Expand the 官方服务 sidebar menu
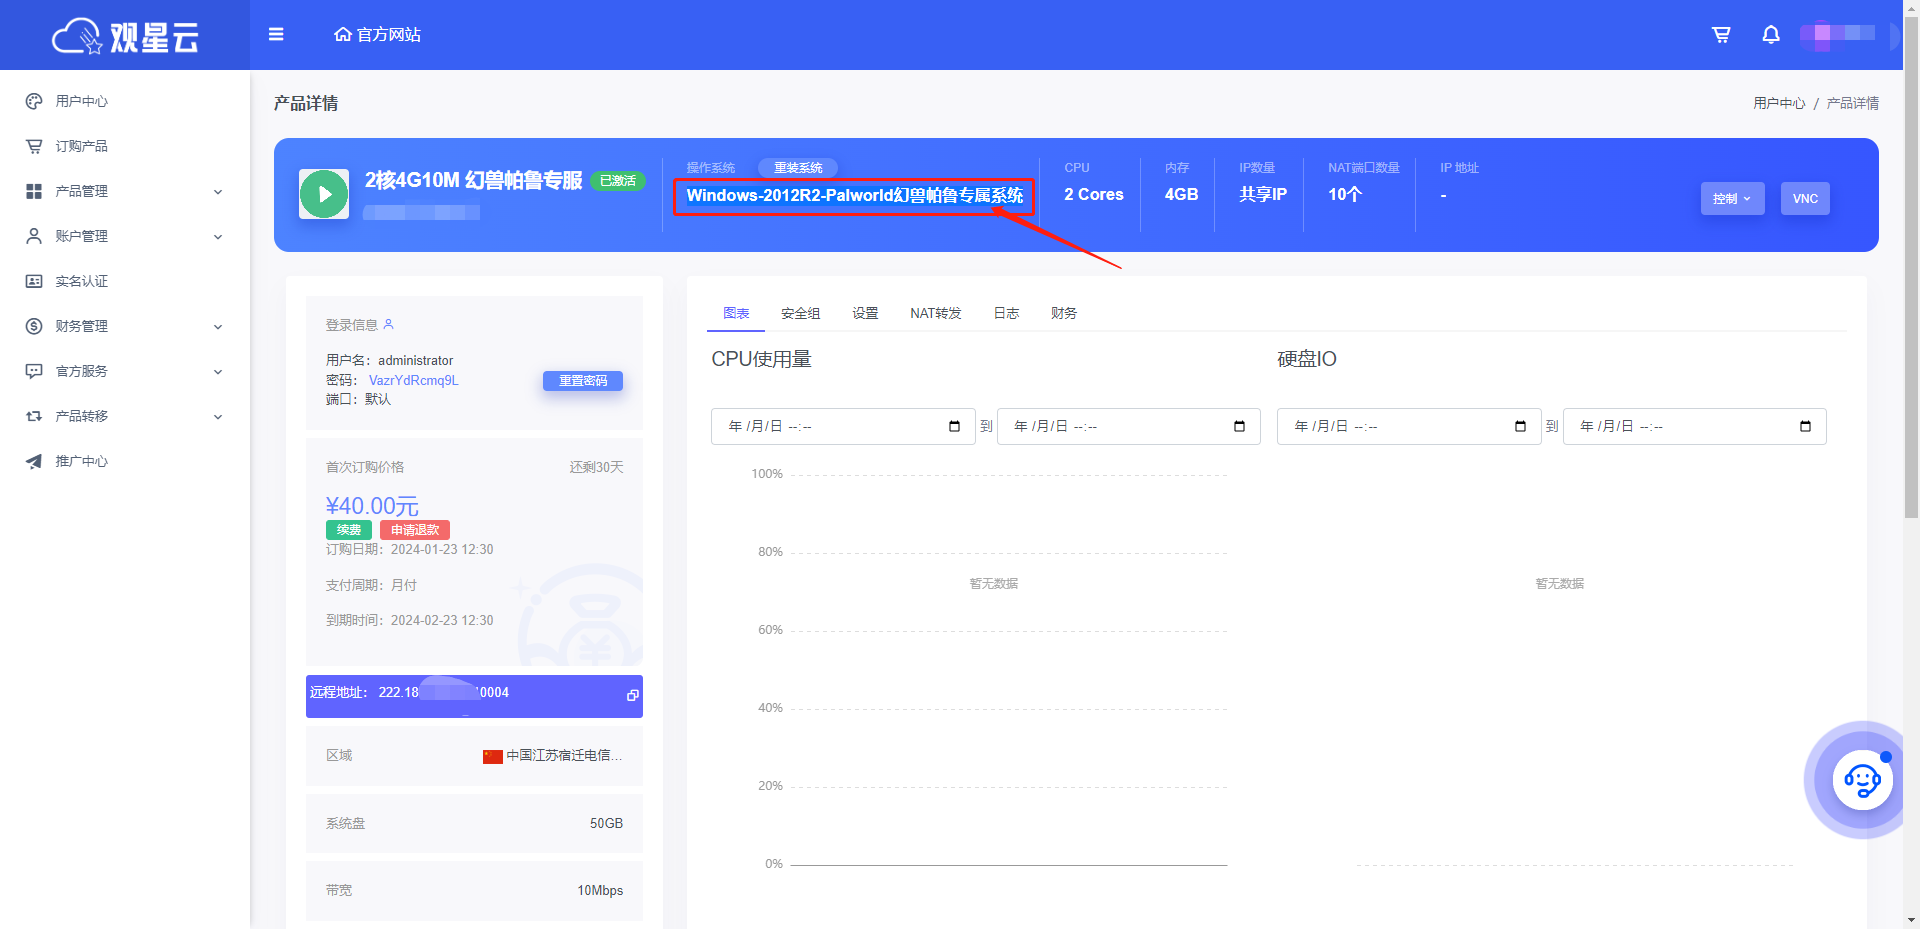 tap(218, 372)
